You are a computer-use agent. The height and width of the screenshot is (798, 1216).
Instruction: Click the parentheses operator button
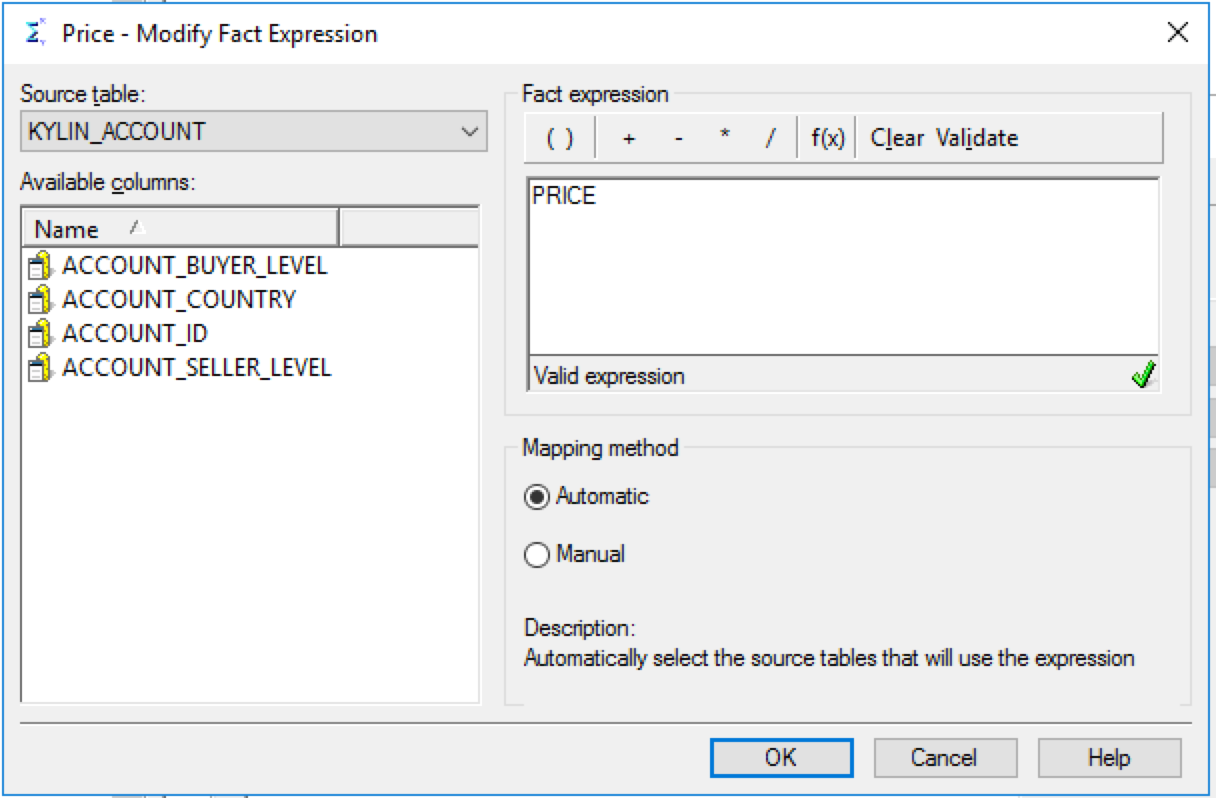(560, 138)
